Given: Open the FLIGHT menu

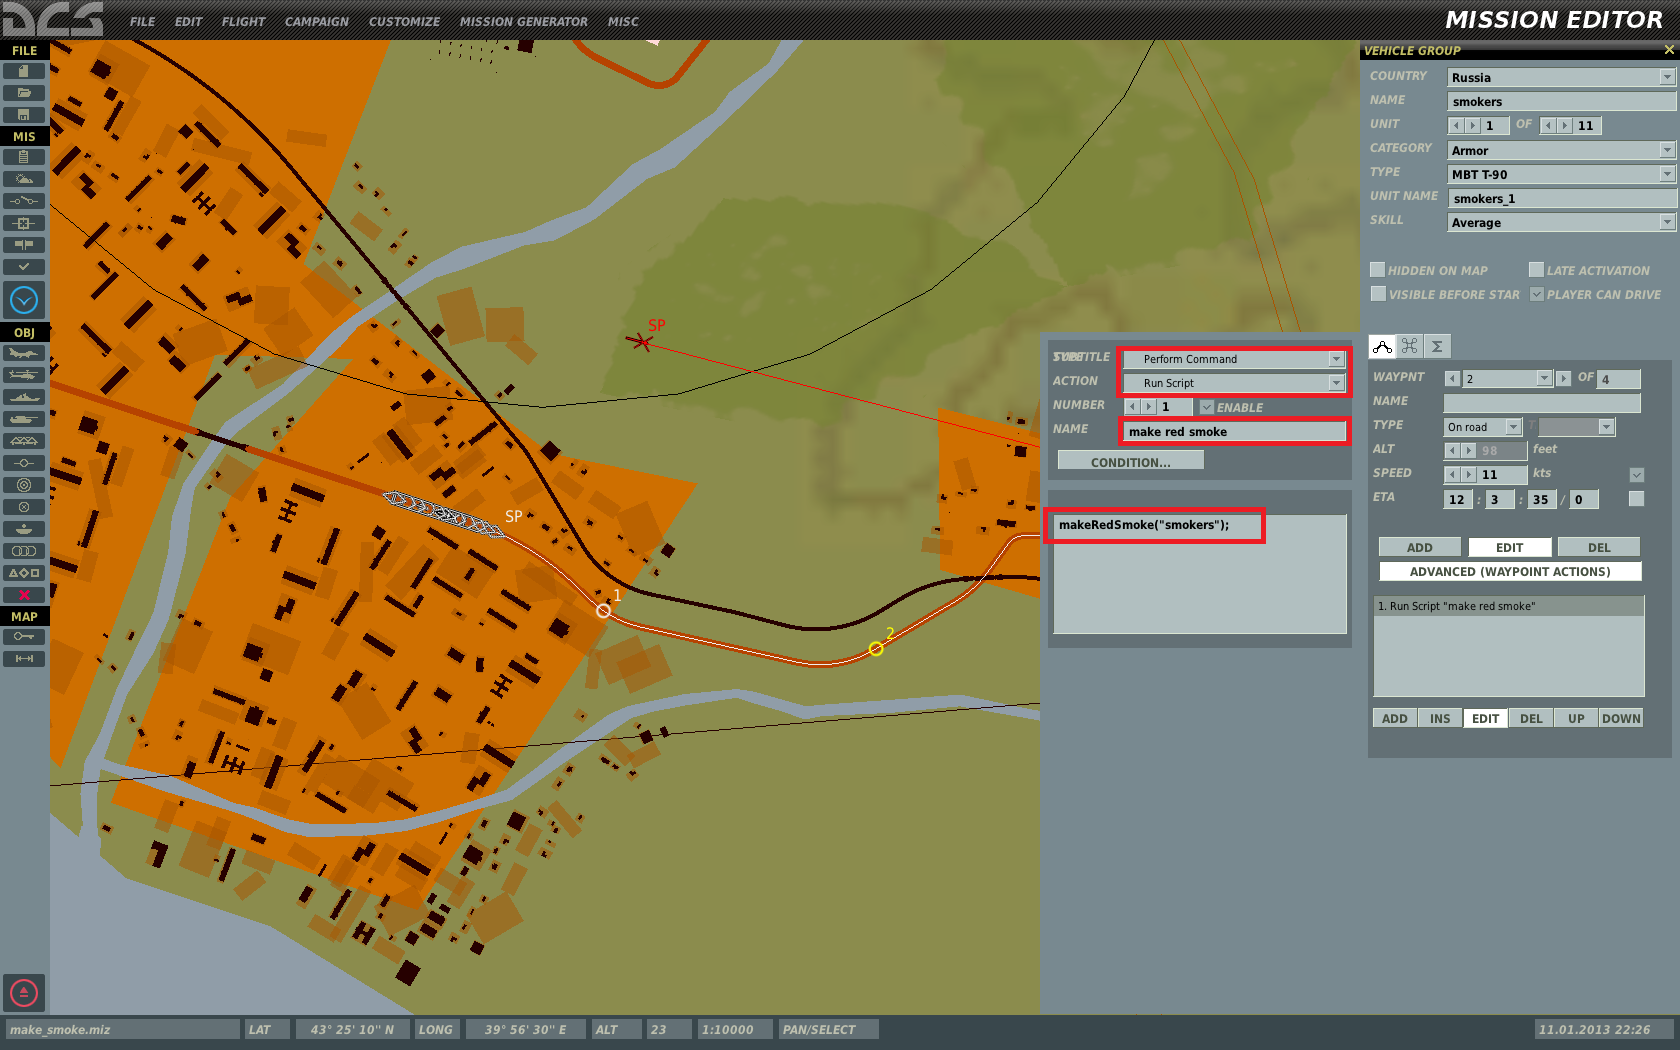Looking at the screenshot, I should pyautogui.click(x=243, y=21).
